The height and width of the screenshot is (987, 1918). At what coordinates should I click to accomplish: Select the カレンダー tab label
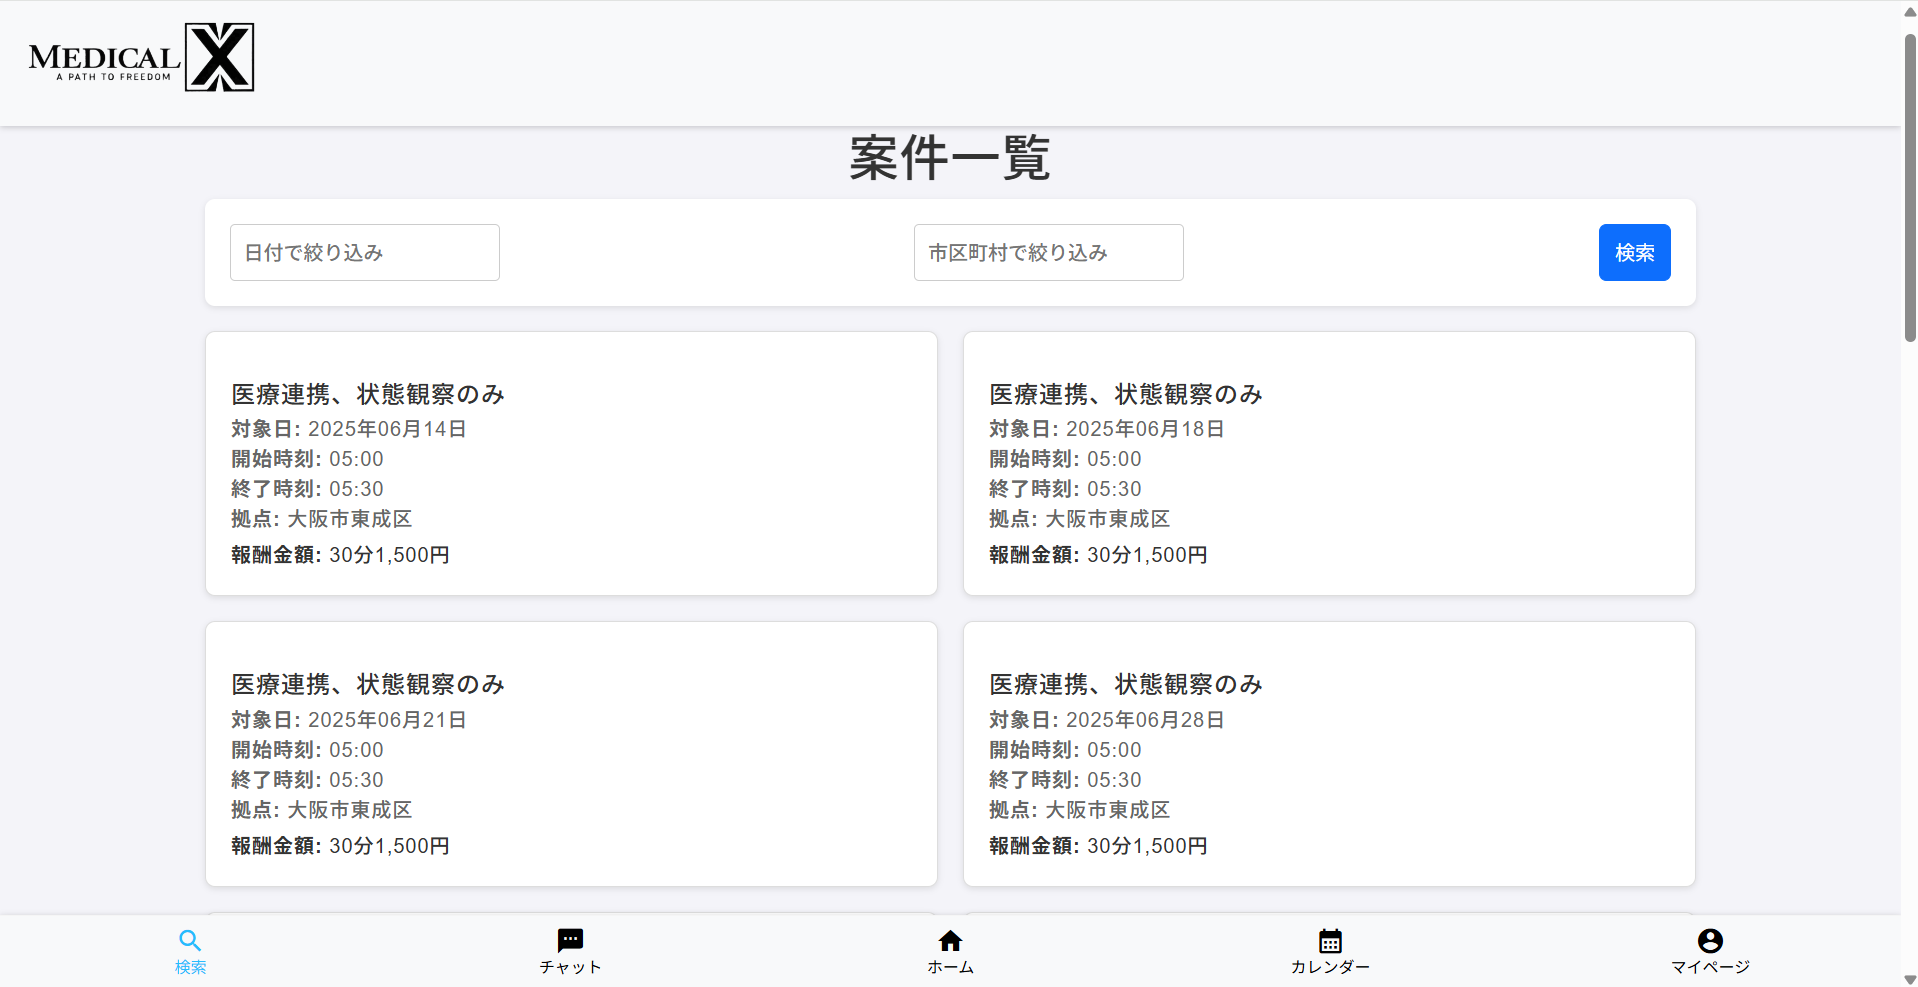pos(1330,967)
